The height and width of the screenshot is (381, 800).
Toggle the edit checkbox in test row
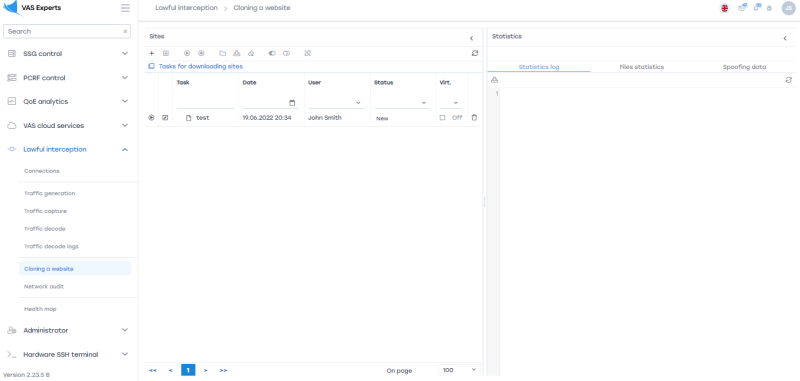pyautogui.click(x=165, y=117)
